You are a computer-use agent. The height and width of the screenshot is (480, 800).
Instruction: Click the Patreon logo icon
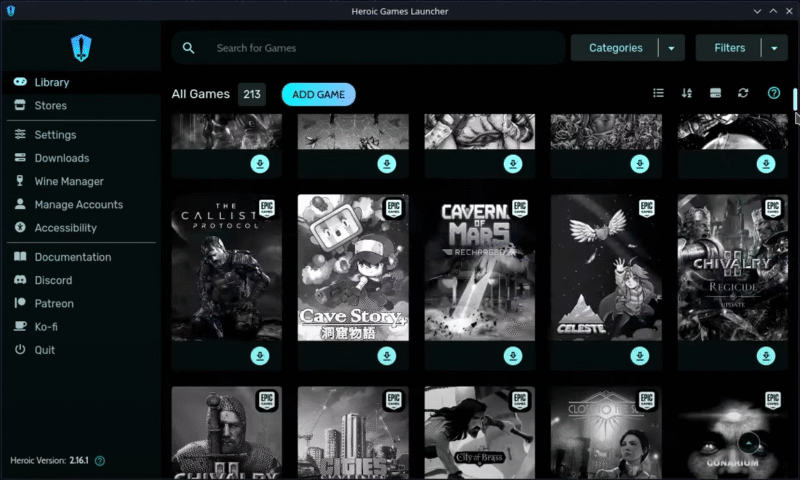click(20, 303)
